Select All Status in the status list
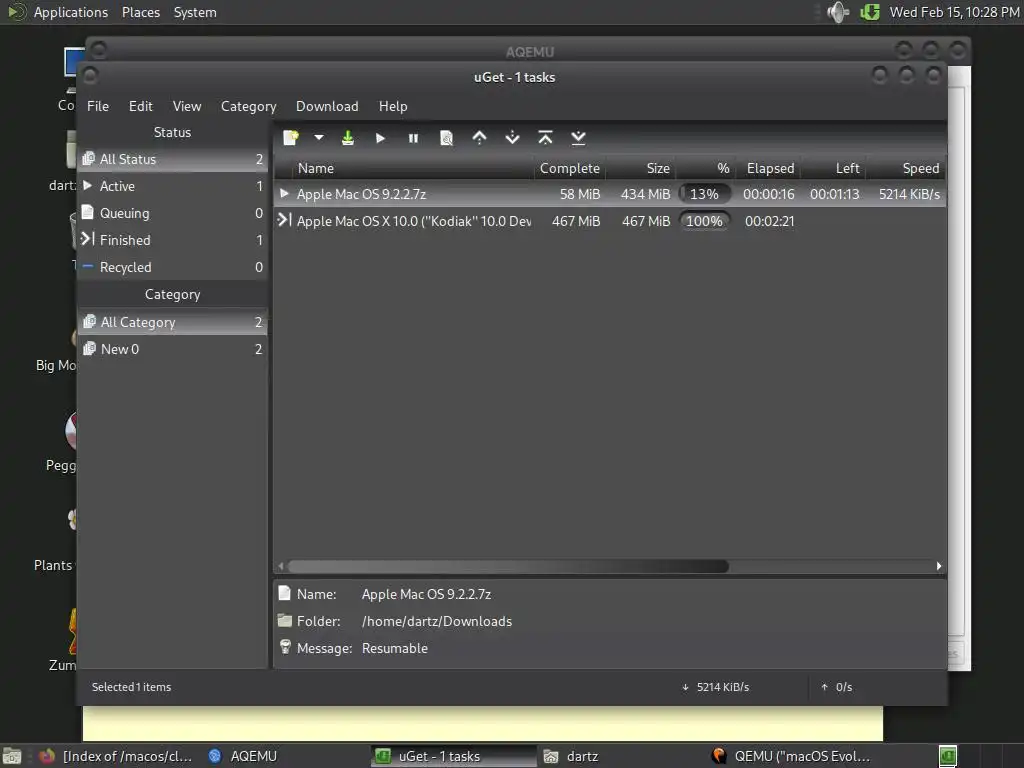This screenshot has height=768, width=1024. [x=172, y=159]
